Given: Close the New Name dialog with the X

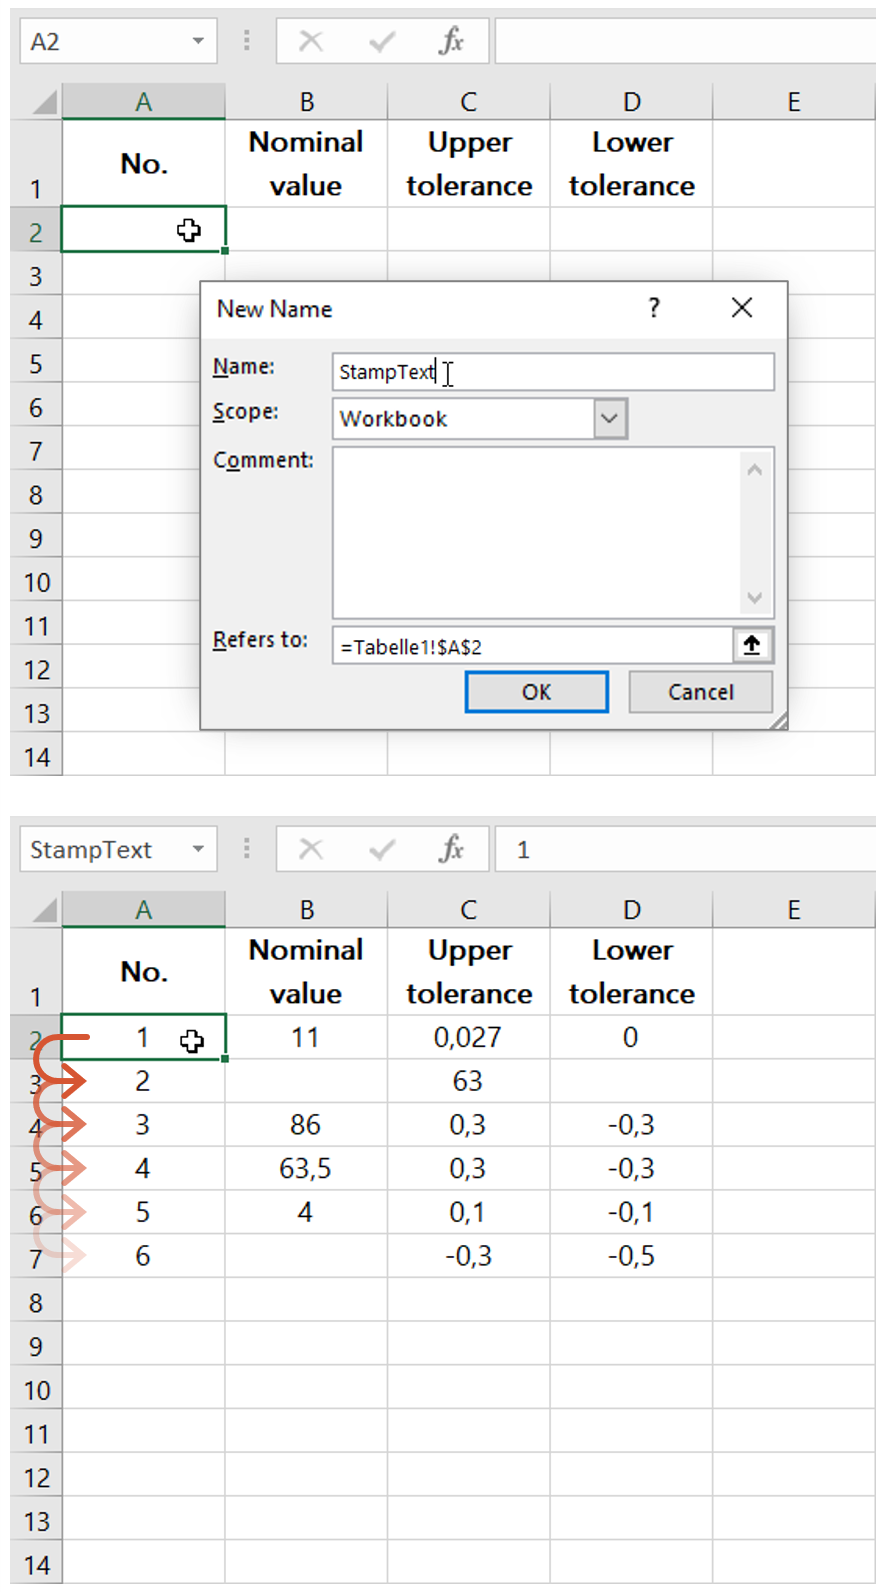Looking at the screenshot, I should 741,308.
